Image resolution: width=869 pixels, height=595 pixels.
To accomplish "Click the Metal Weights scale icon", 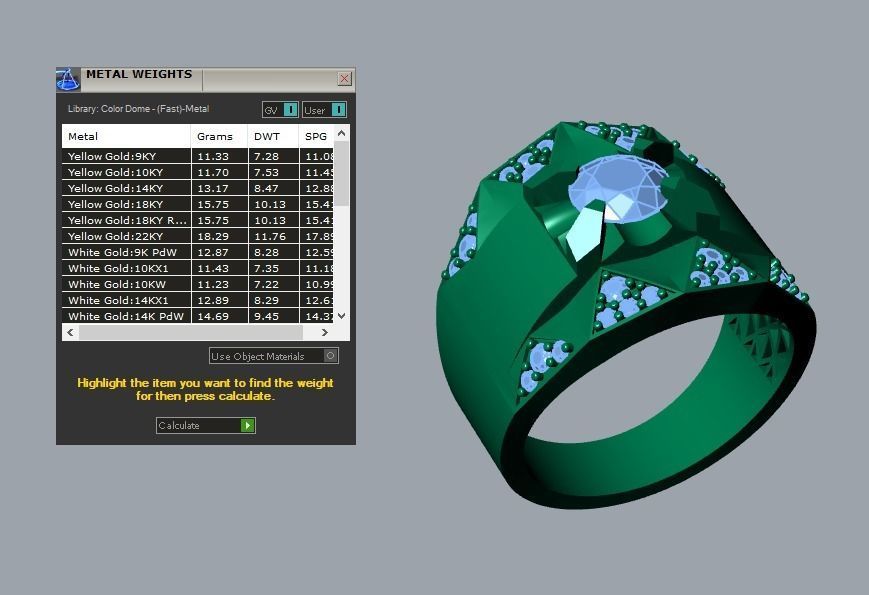I will click(68, 80).
